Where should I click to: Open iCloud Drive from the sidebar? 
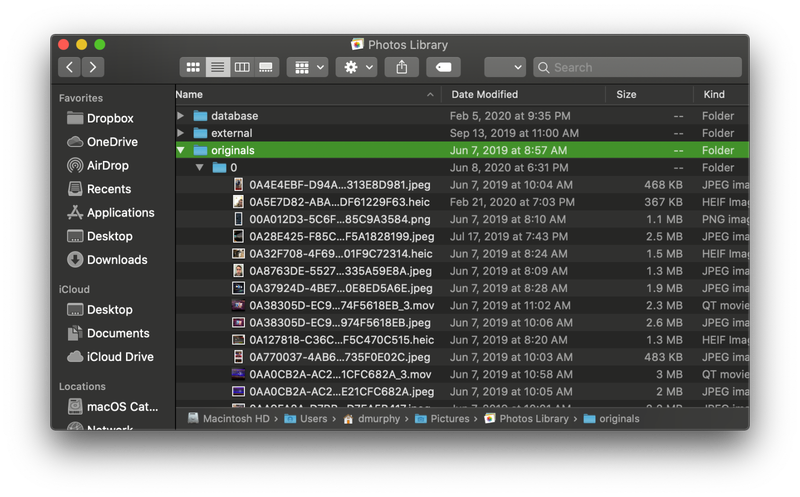(120, 357)
